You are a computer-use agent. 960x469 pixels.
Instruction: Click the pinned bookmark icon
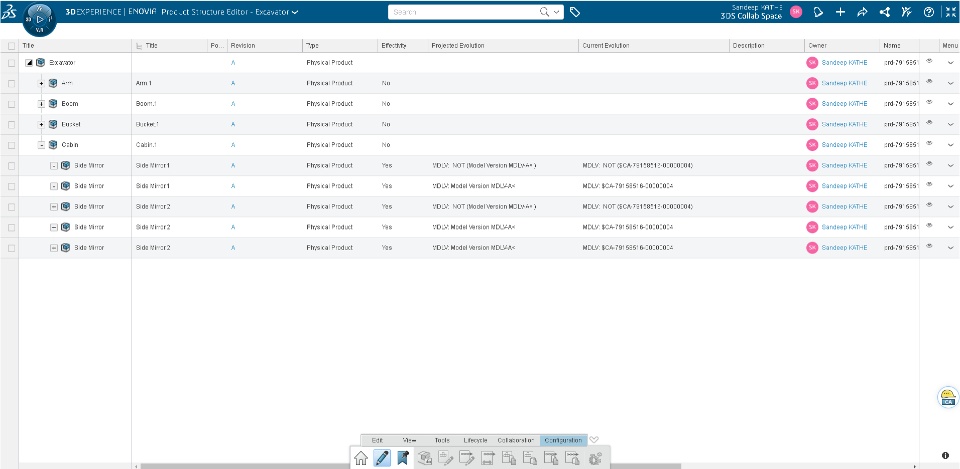[403, 458]
